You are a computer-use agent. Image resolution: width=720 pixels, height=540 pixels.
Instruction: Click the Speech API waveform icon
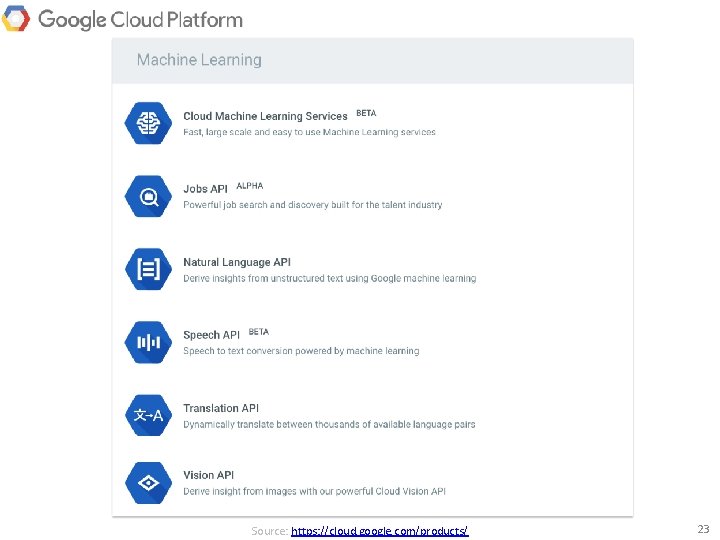[148, 342]
